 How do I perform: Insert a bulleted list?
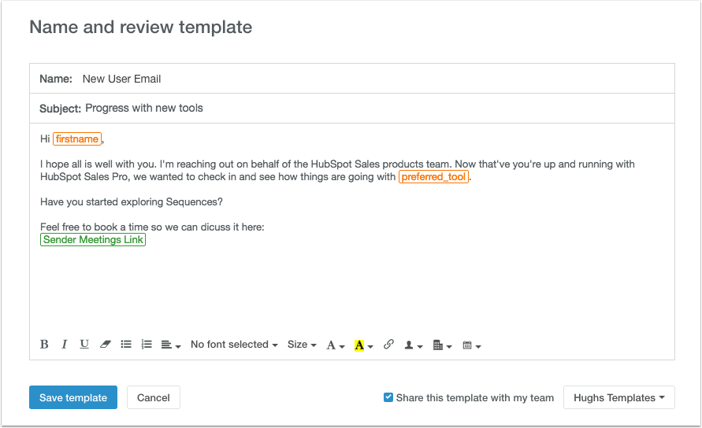click(126, 344)
